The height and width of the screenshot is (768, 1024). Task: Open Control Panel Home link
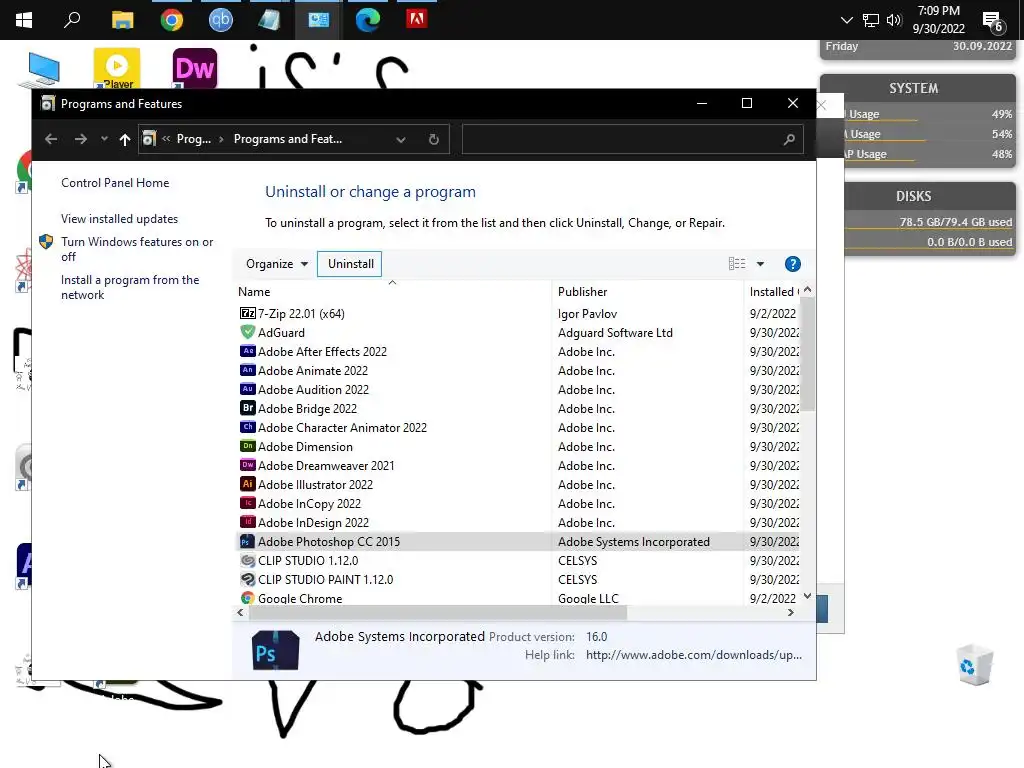pyautogui.click(x=115, y=183)
